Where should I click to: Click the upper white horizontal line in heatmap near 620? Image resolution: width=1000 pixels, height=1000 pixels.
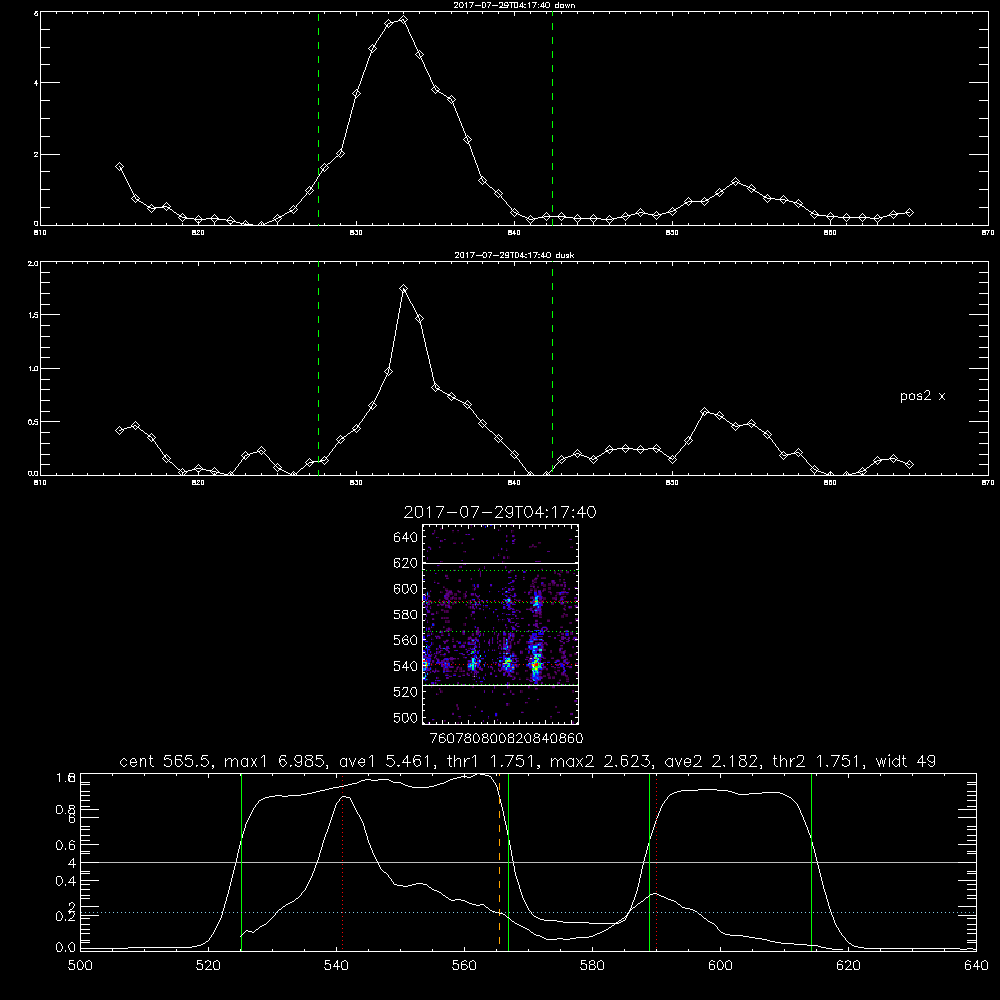click(x=501, y=563)
